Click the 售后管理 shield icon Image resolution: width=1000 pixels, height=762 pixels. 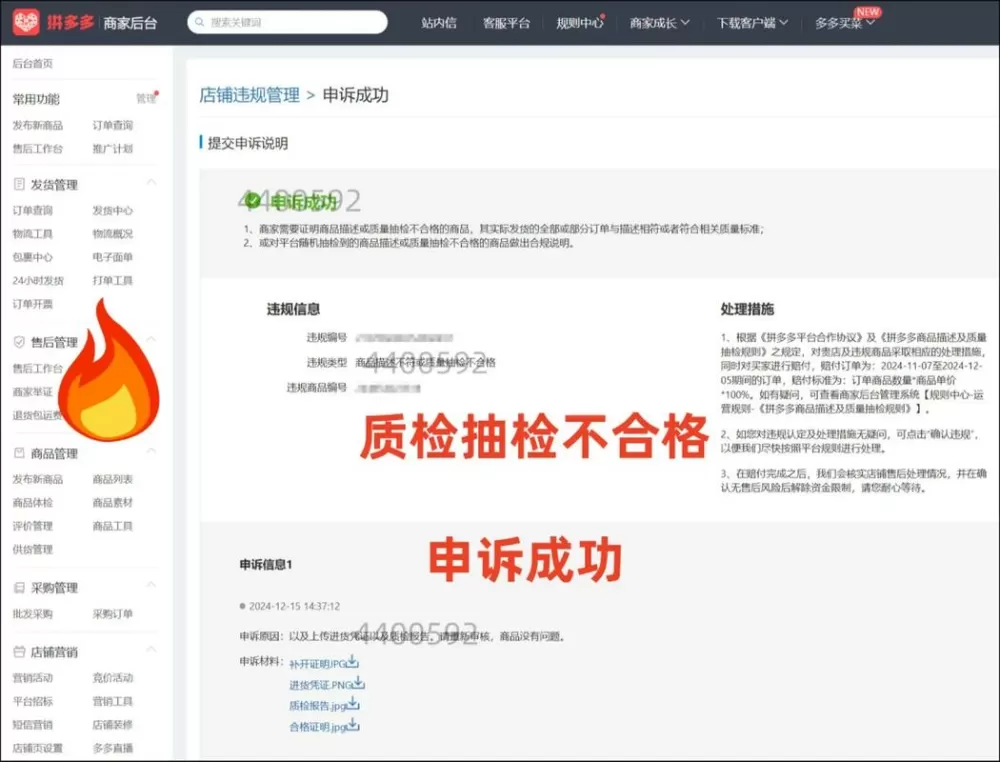click(x=19, y=342)
